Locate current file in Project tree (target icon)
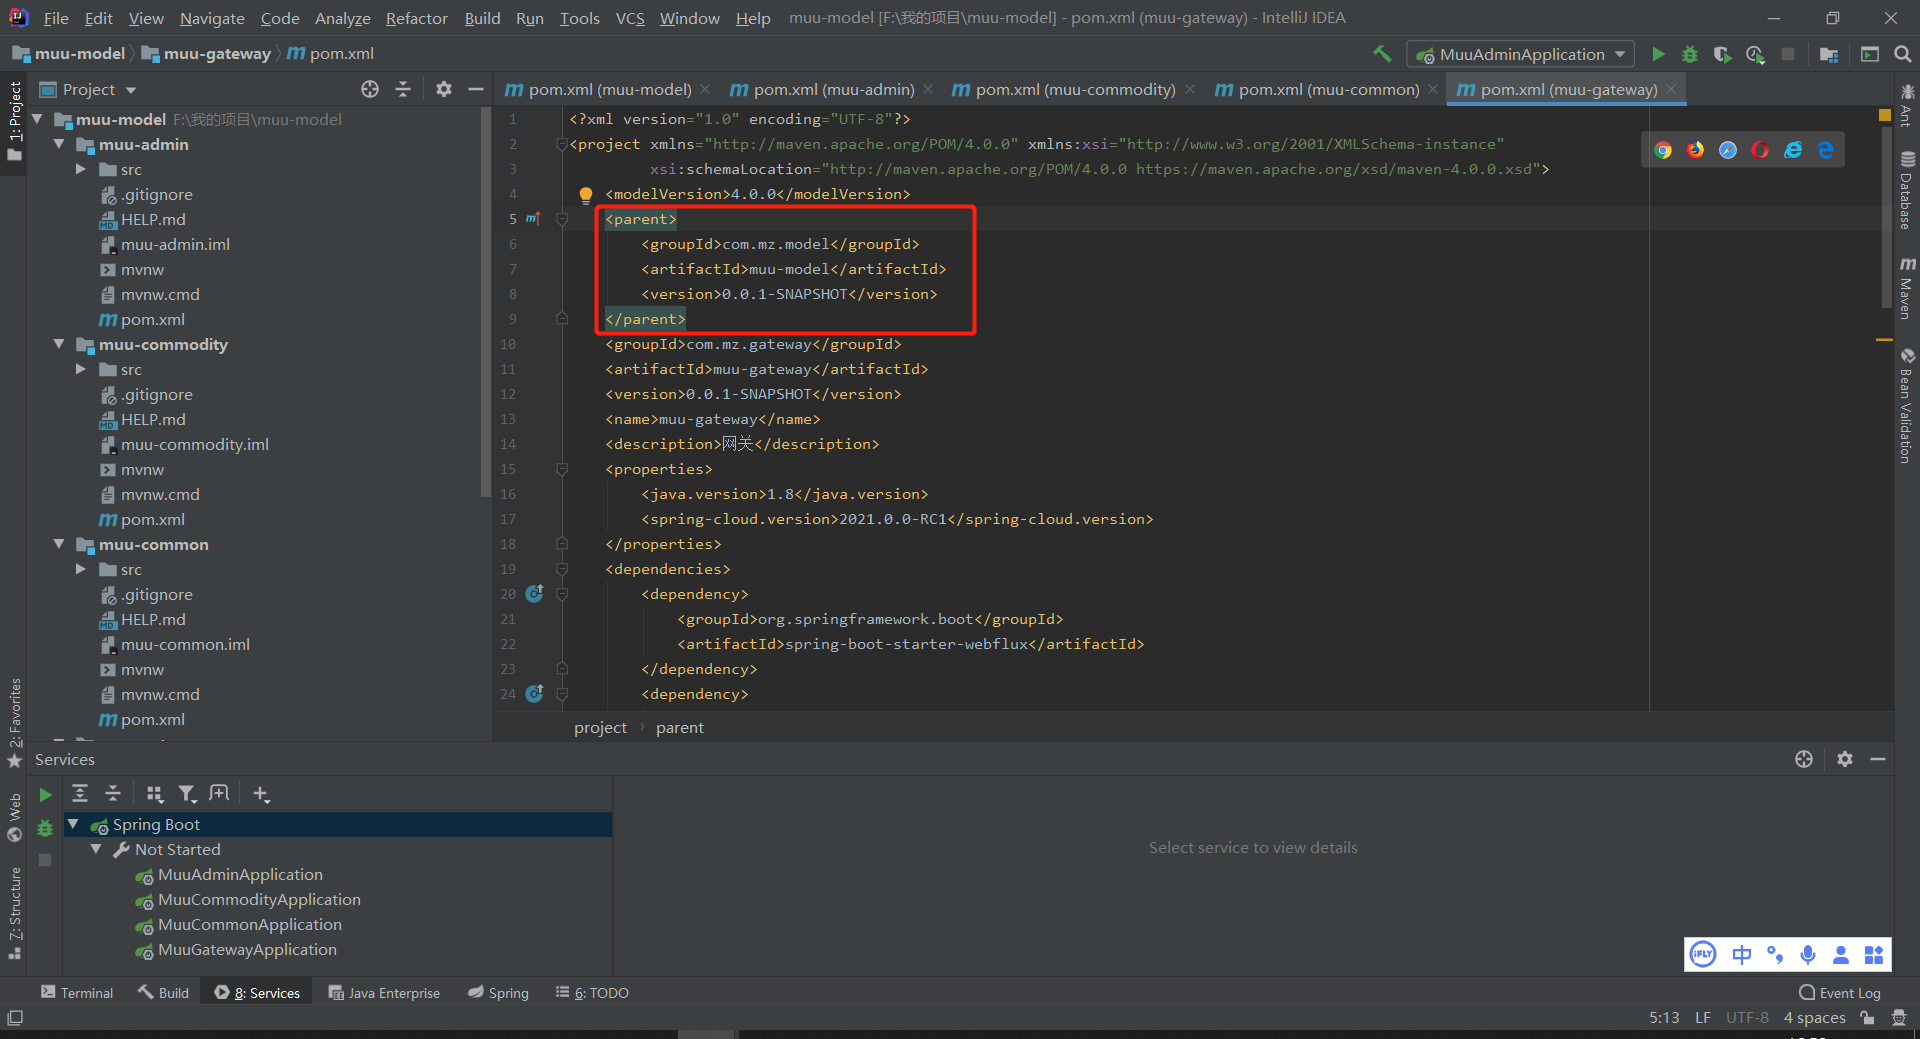This screenshot has width=1920, height=1039. tap(370, 89)
